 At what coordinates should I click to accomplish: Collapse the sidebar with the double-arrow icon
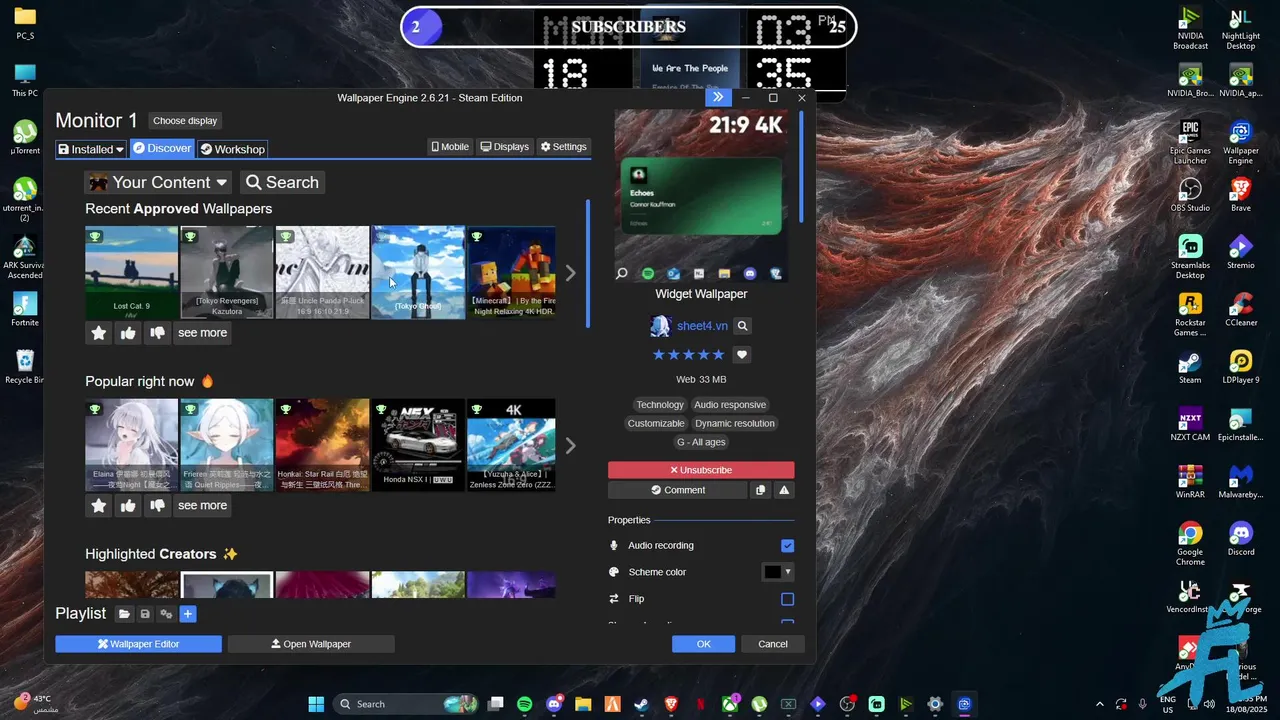[x=718, y=97]
